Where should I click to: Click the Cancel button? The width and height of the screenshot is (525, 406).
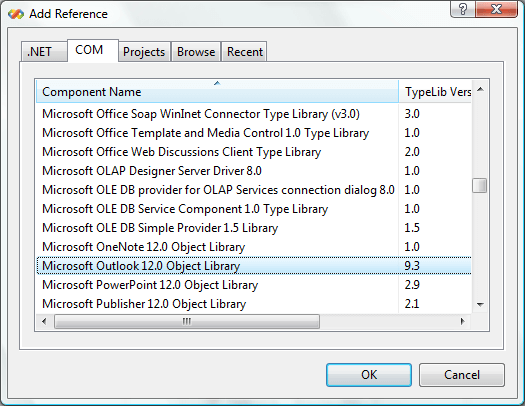pos(462,375)
